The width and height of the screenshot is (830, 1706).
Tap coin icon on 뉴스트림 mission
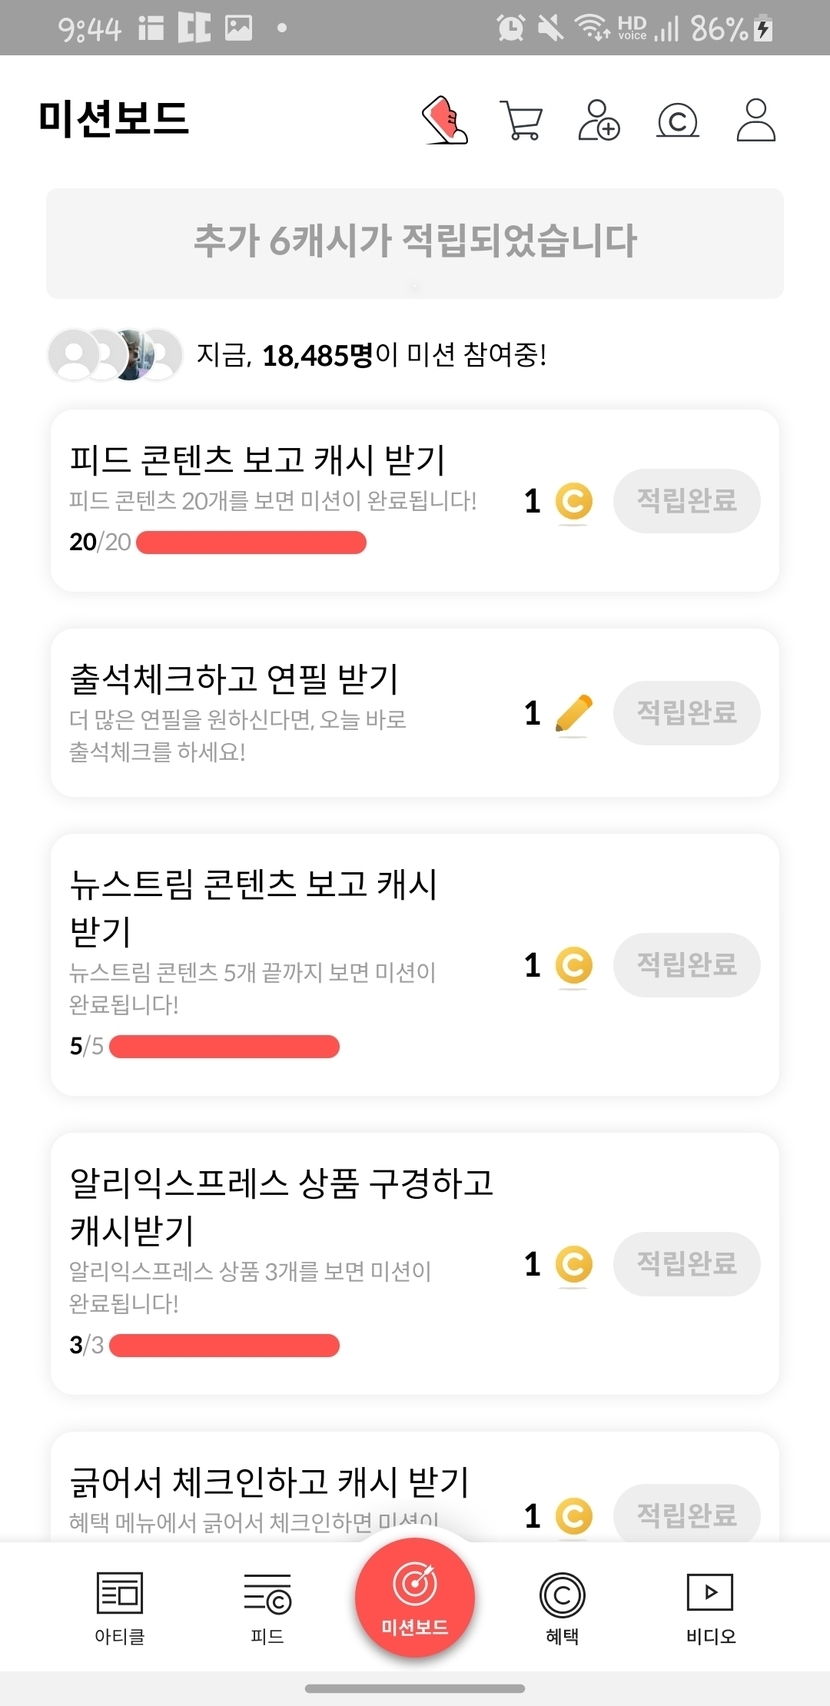pyautogui.click(x=573, y=966)
